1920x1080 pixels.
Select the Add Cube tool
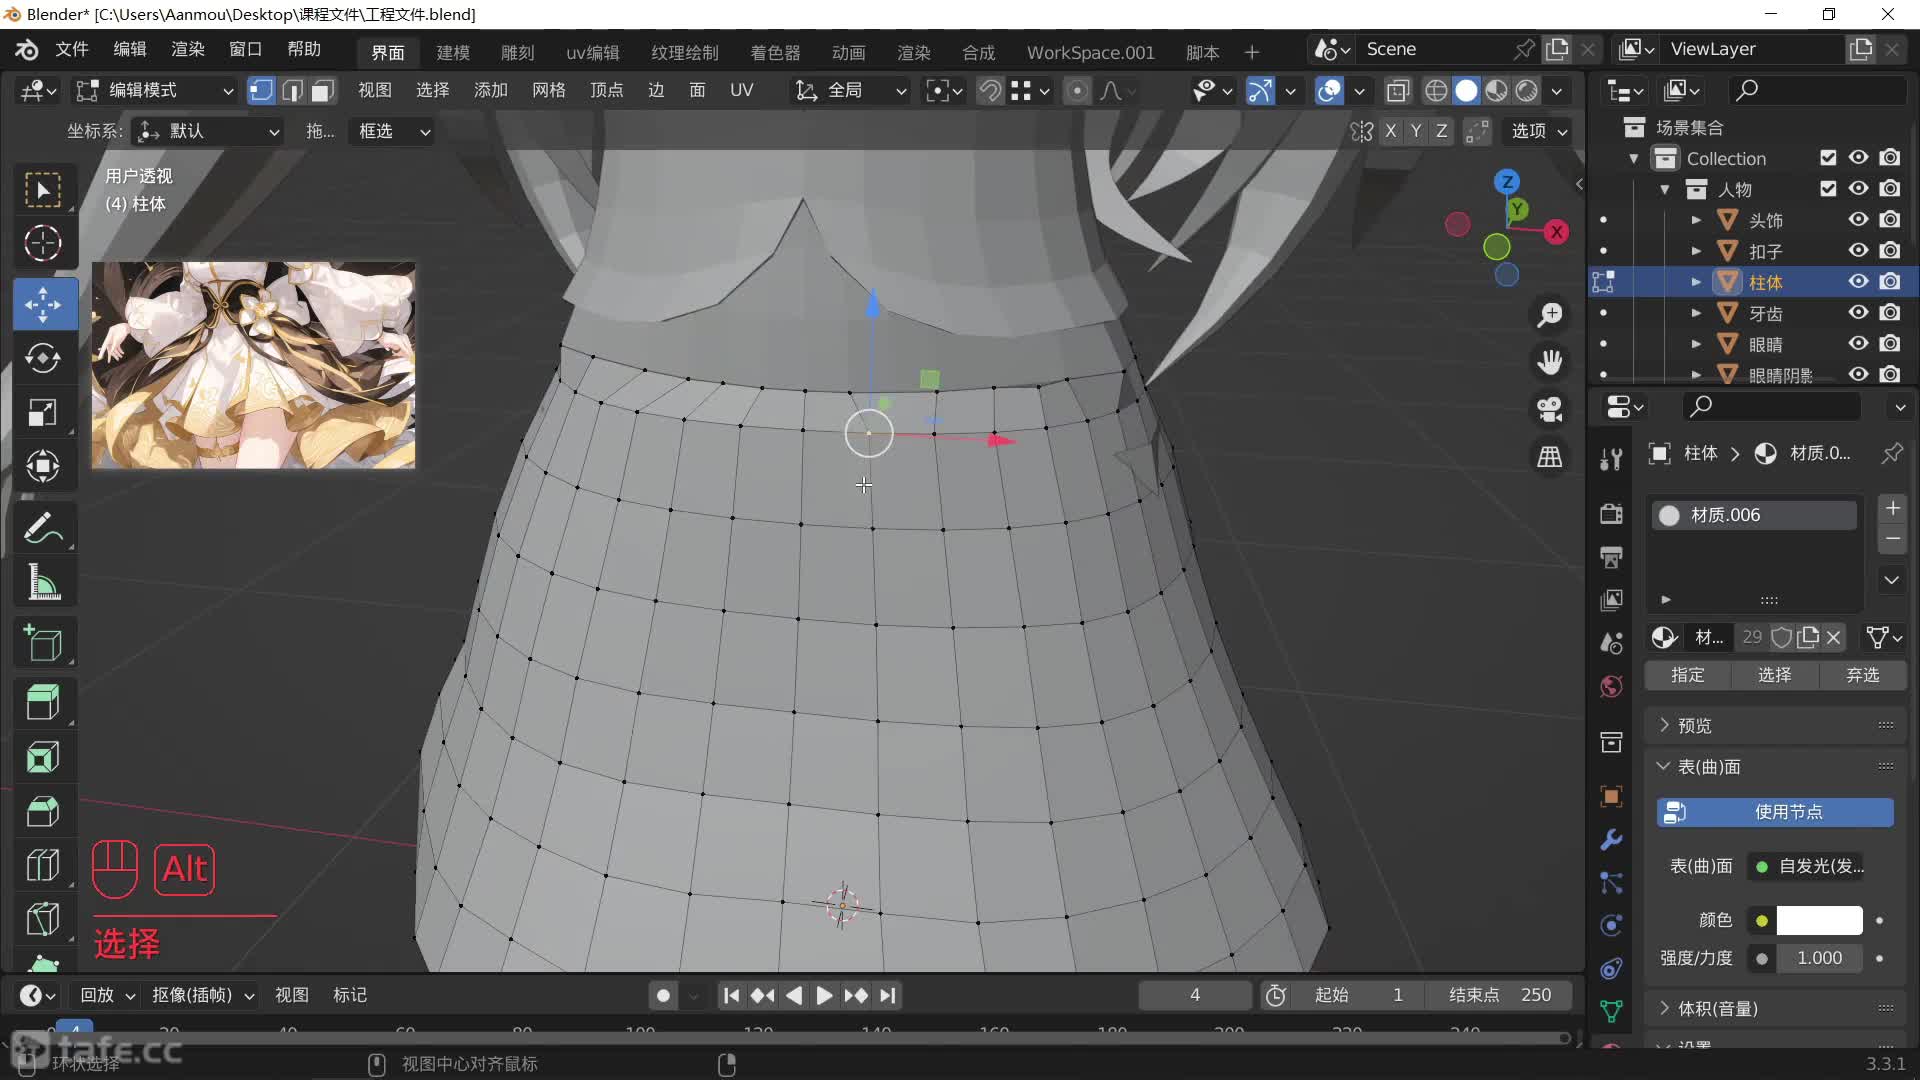(43, 644)
